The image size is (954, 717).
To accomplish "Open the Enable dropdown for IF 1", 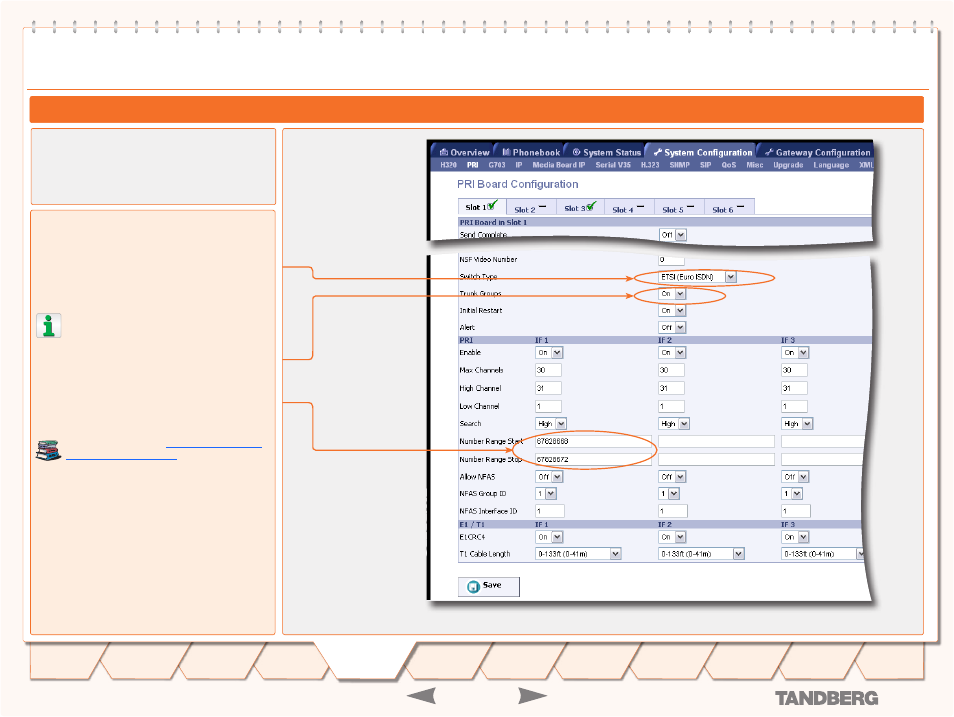I will point(549,353).
